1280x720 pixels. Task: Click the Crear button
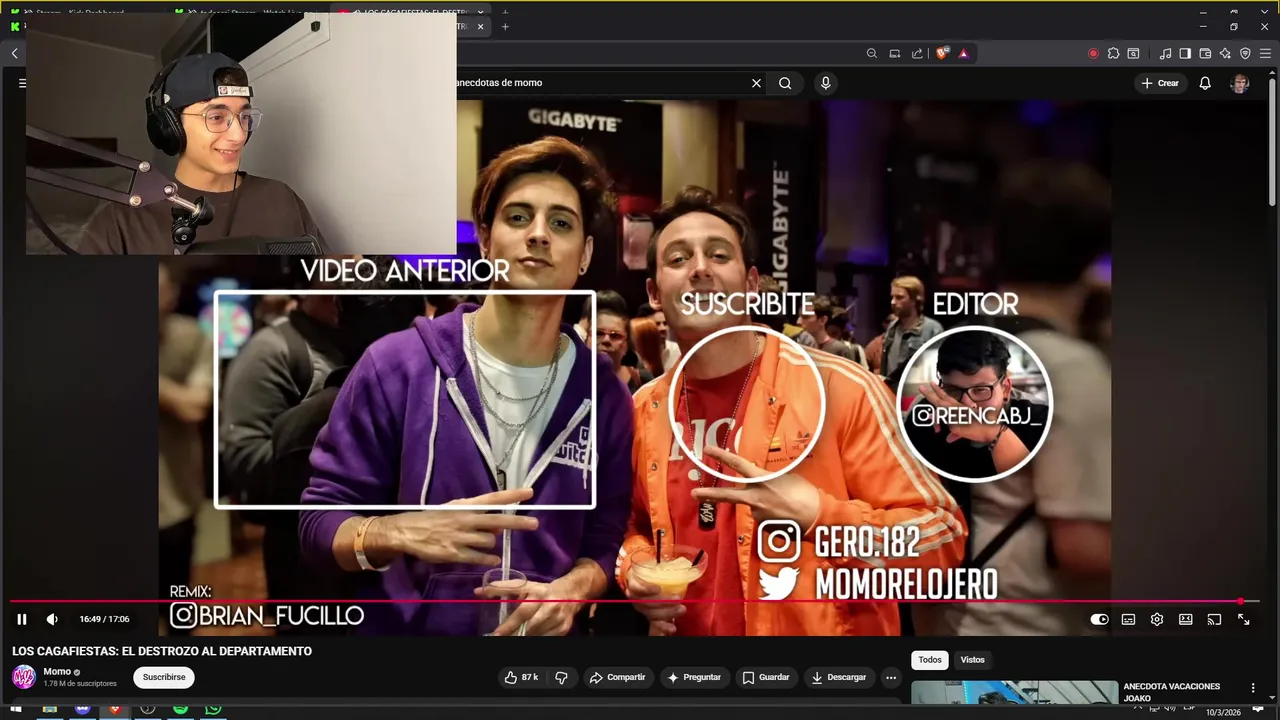1160,83
